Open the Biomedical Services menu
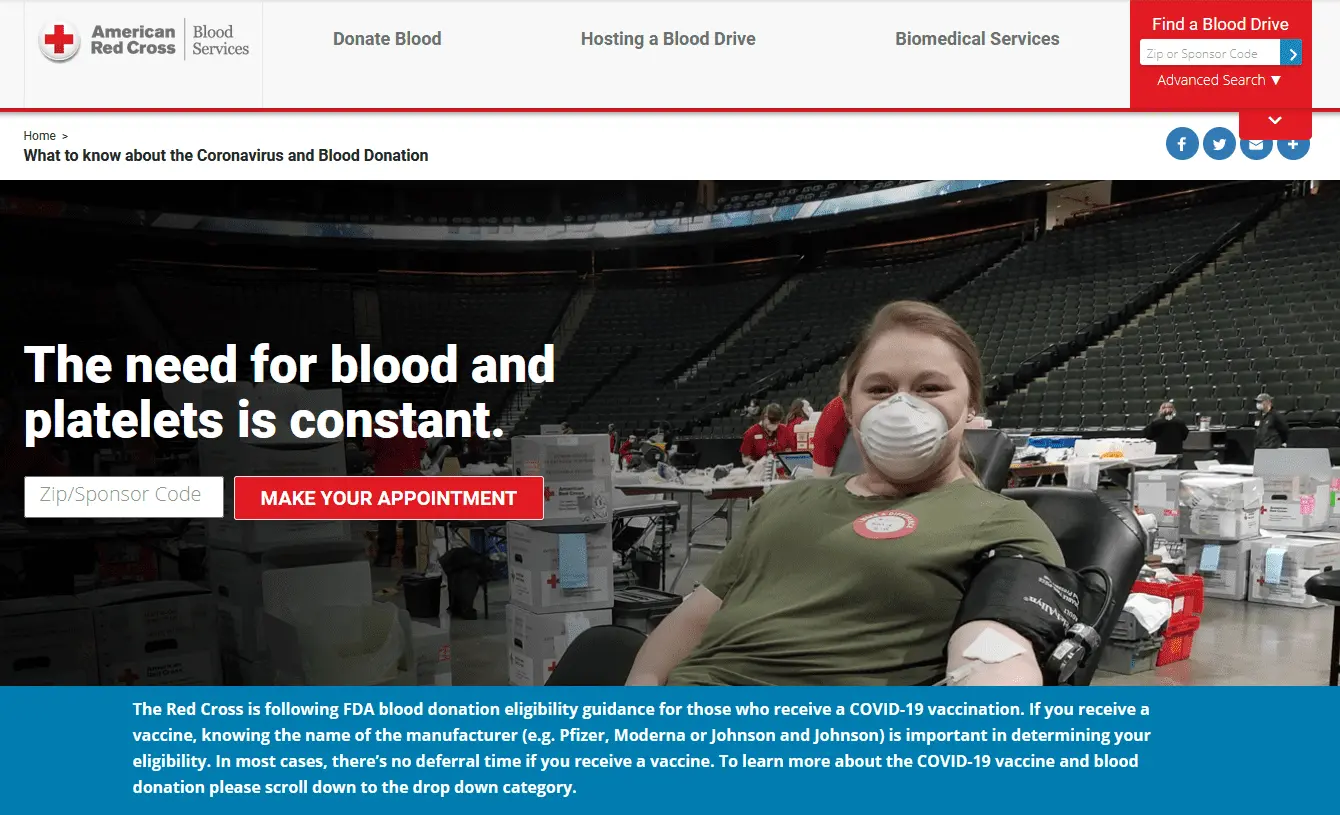 (977, 39)
